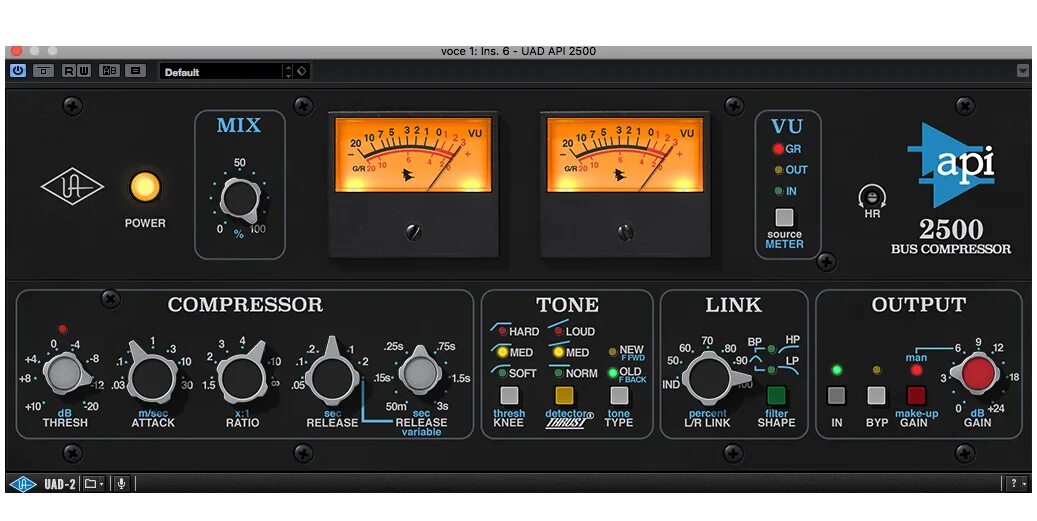Click the OUTPUT section heading
Screen dimensions: 1037x521
(x=918, y=304)
